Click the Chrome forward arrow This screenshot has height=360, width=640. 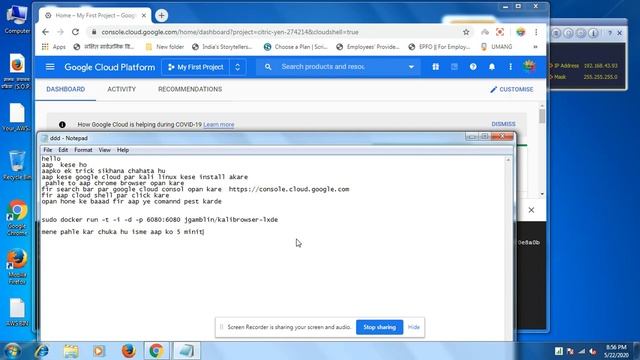[60, 32]
